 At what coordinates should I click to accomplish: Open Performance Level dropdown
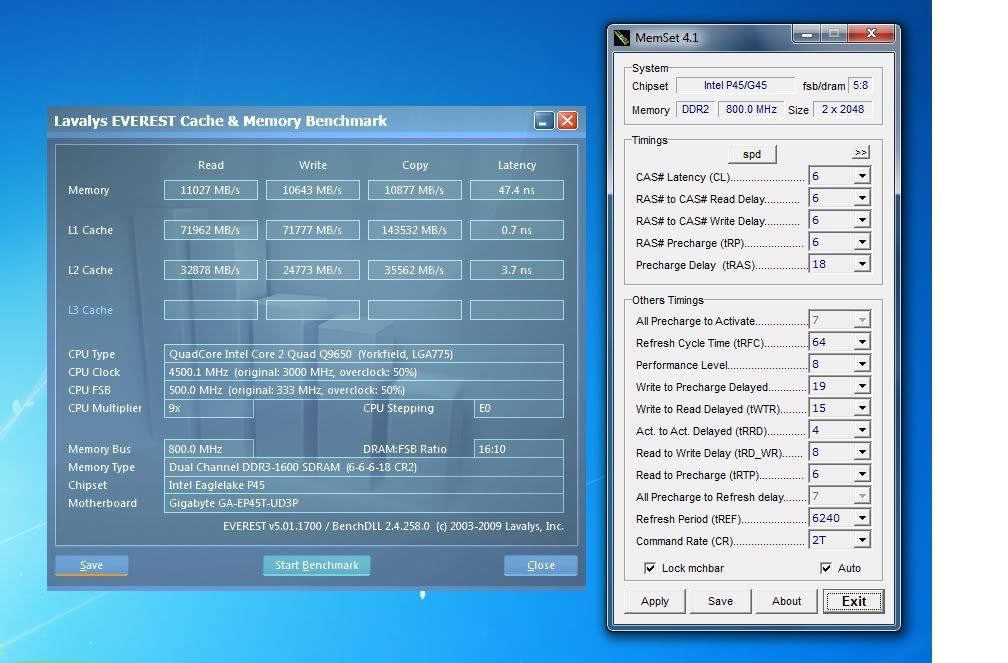(862, 364)
